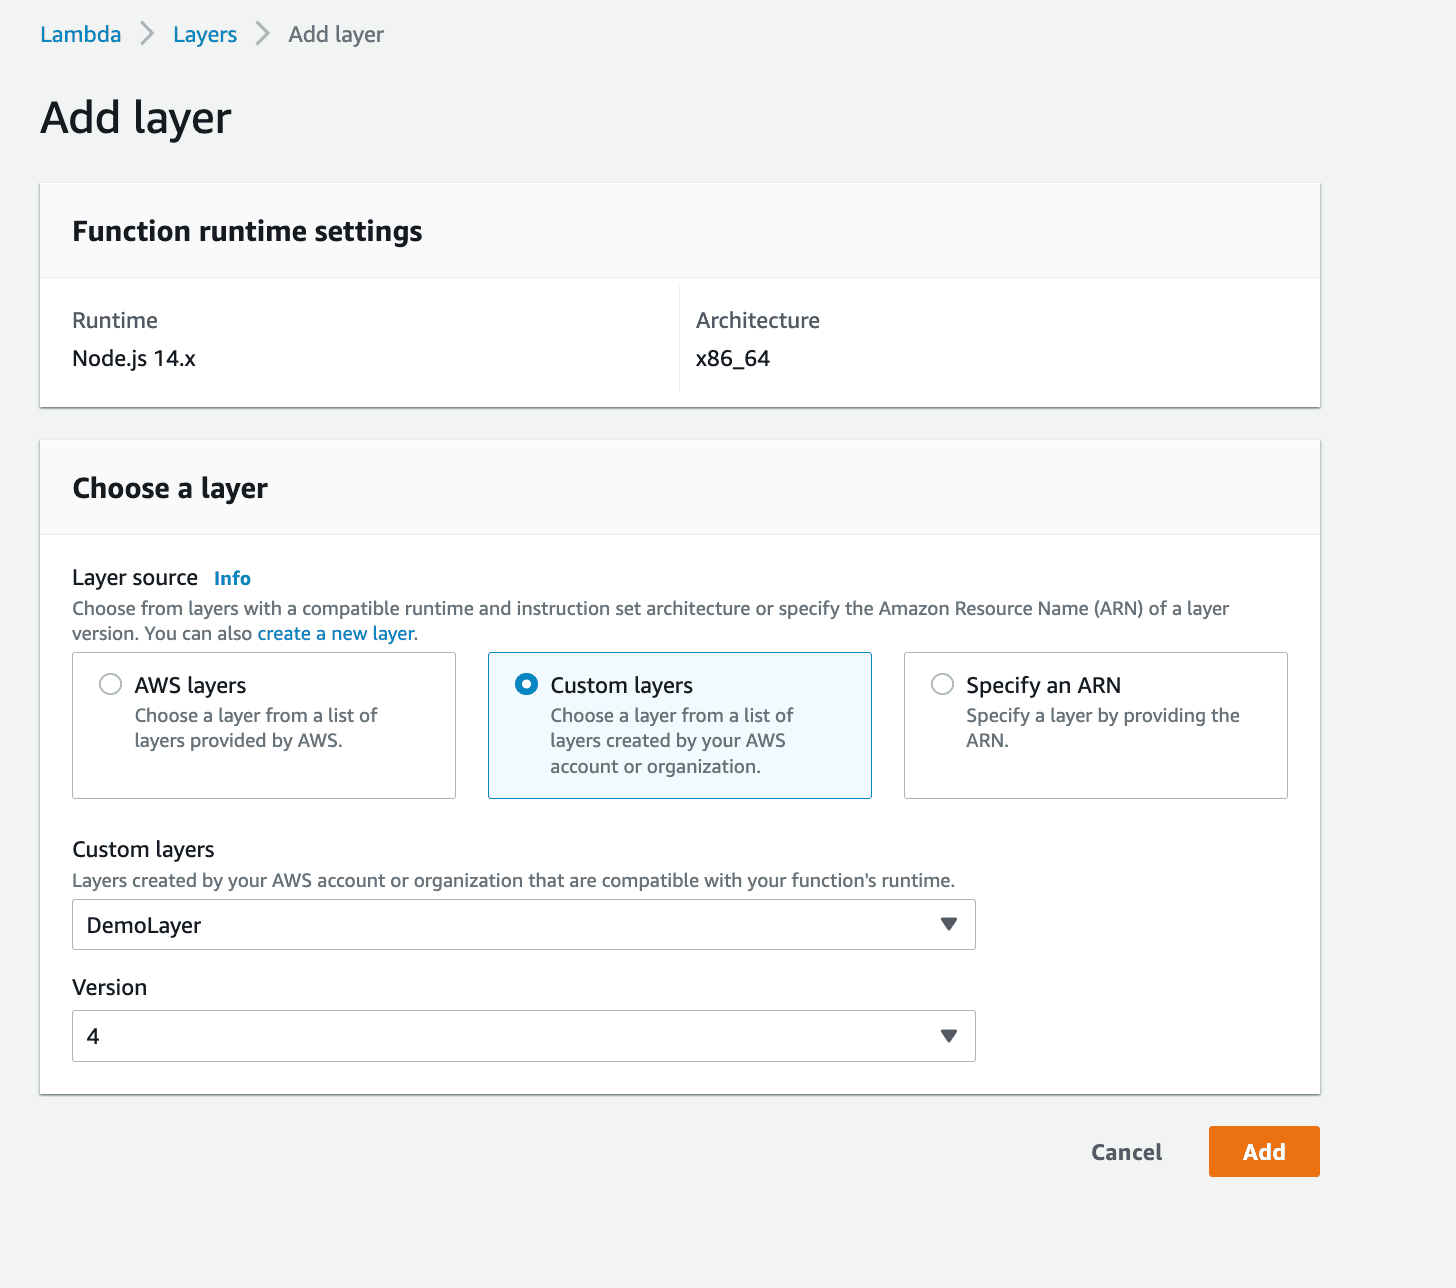Screen dimensions: 1456x1288
Task: Open the Lambda breadcrumb link
Action: point(80,34)
